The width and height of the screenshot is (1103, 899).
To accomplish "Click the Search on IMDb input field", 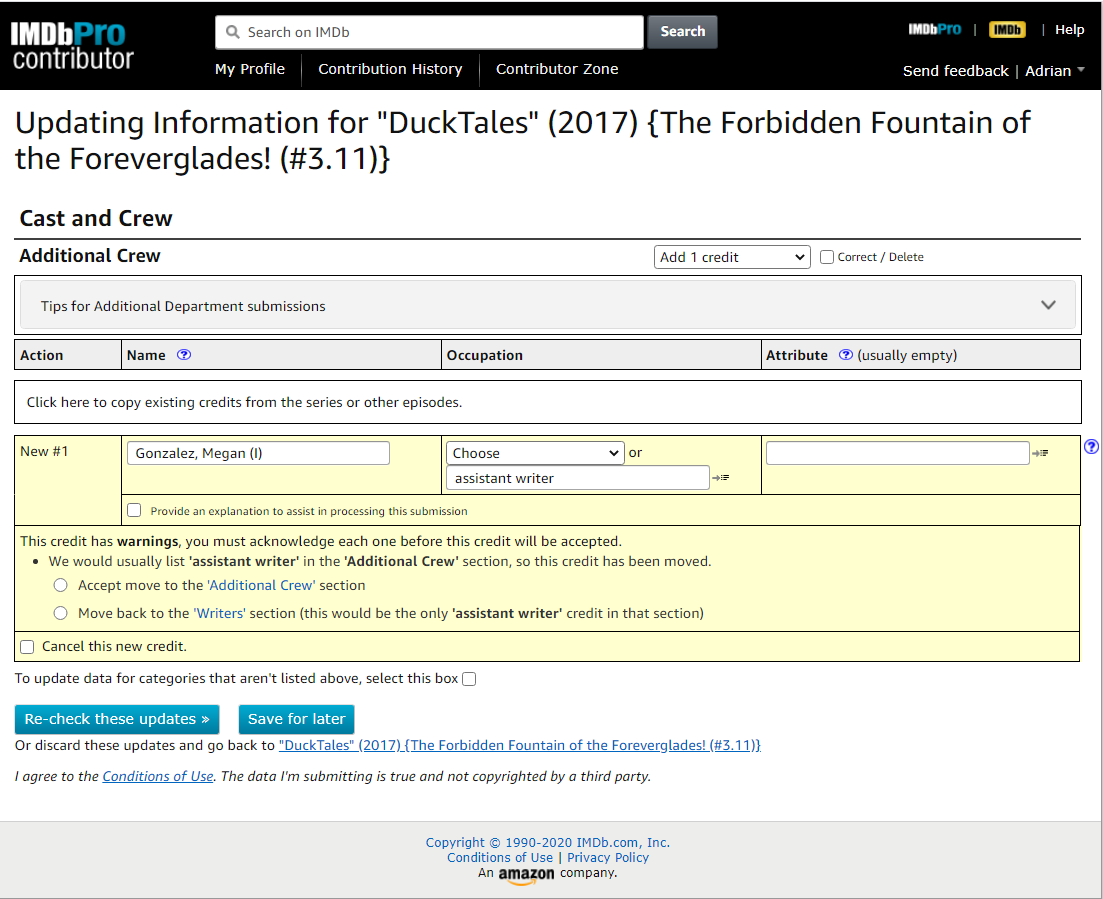I will (x=430, y=32).
